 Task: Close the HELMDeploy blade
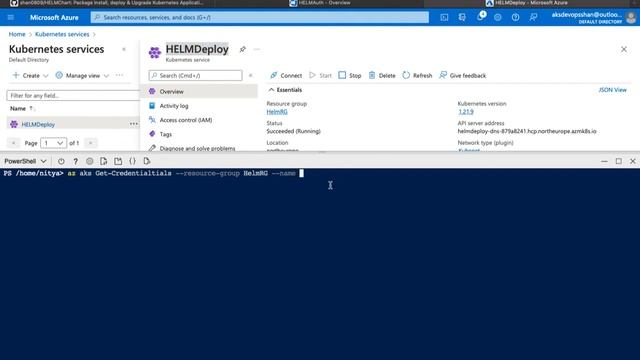tap(624, 49)
